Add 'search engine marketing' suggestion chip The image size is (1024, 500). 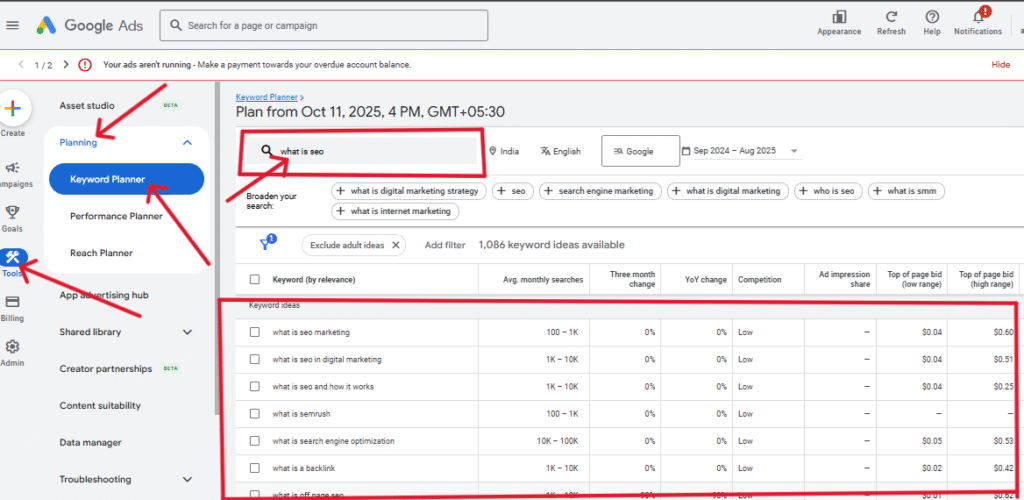(600, 191)
